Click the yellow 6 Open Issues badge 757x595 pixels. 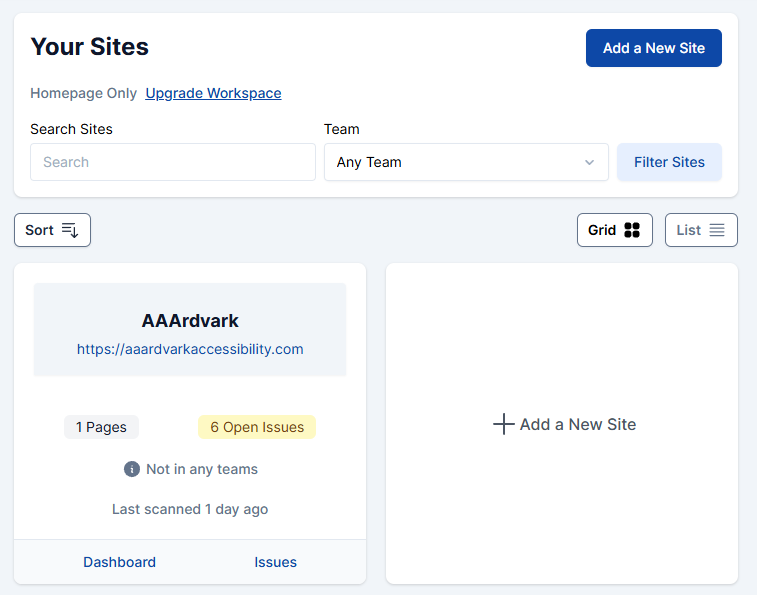point(257,427)
